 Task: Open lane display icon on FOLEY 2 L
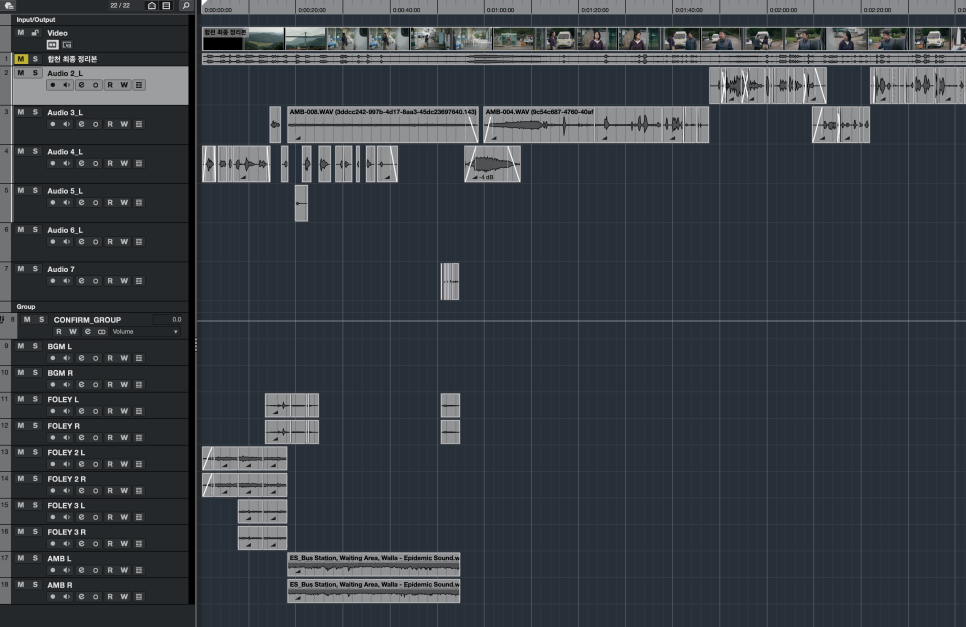point(139,464)
